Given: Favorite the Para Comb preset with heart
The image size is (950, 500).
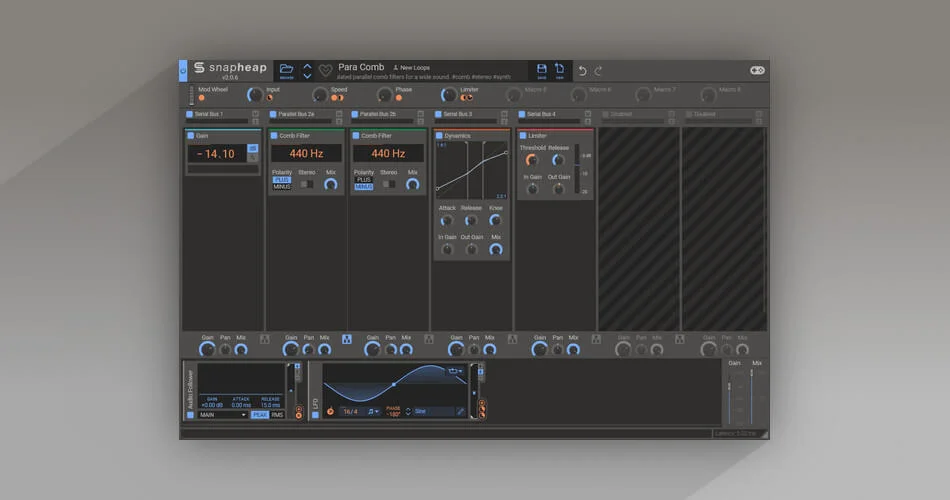Looking at the screenshot, I should (x=325, y=71).
